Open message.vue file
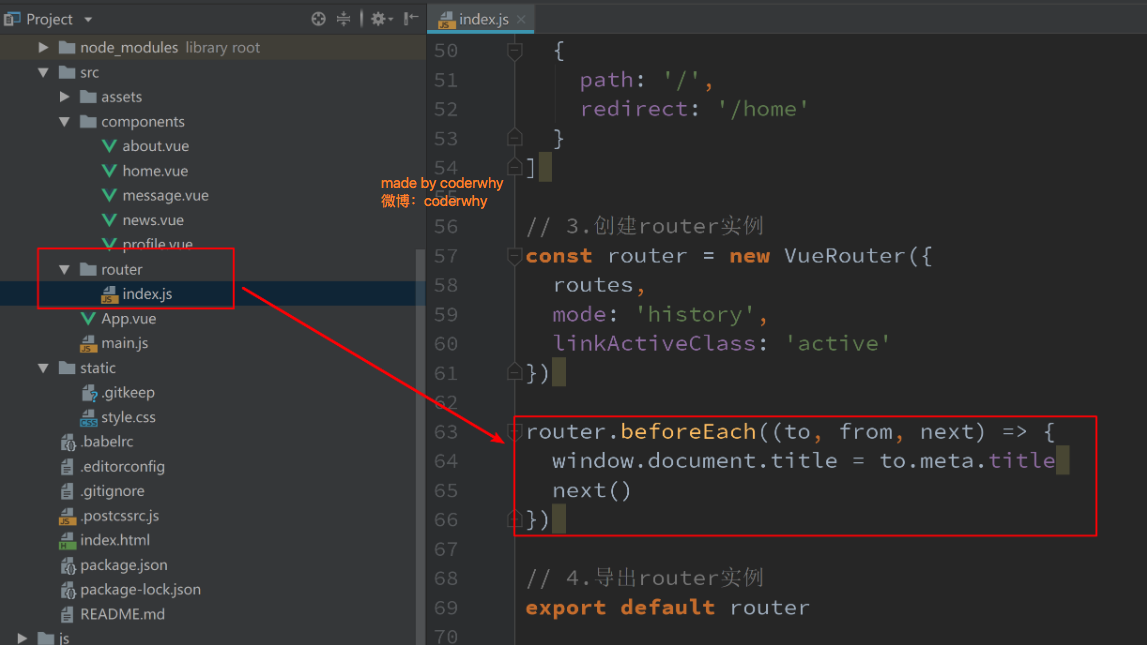Viewport: 1147px width, 645px height. (x=165, y=195)
